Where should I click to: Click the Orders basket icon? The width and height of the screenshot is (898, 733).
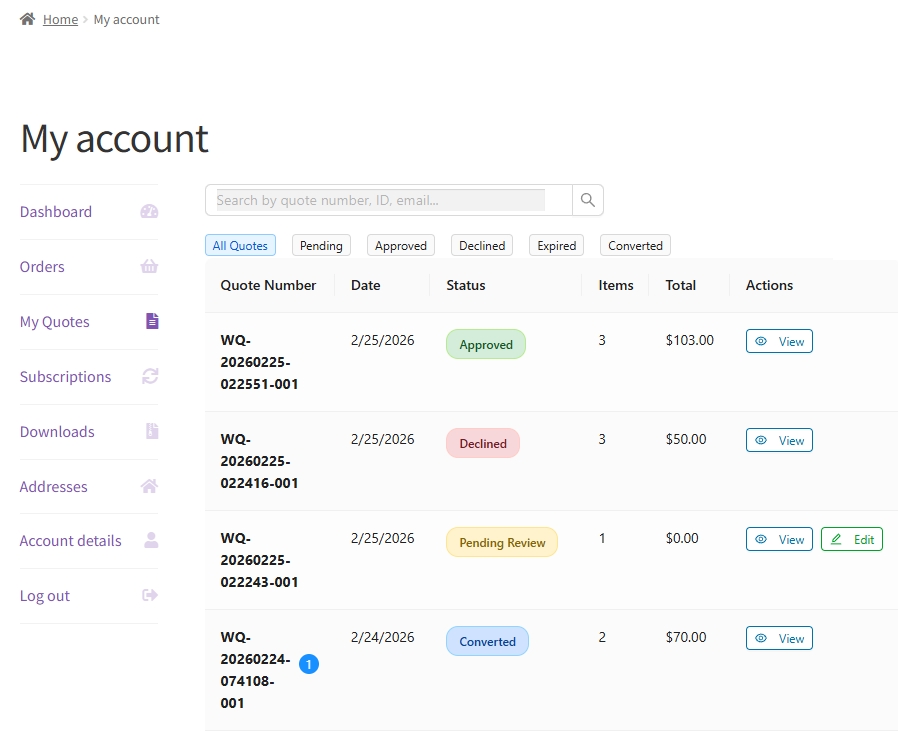[149, 267]
